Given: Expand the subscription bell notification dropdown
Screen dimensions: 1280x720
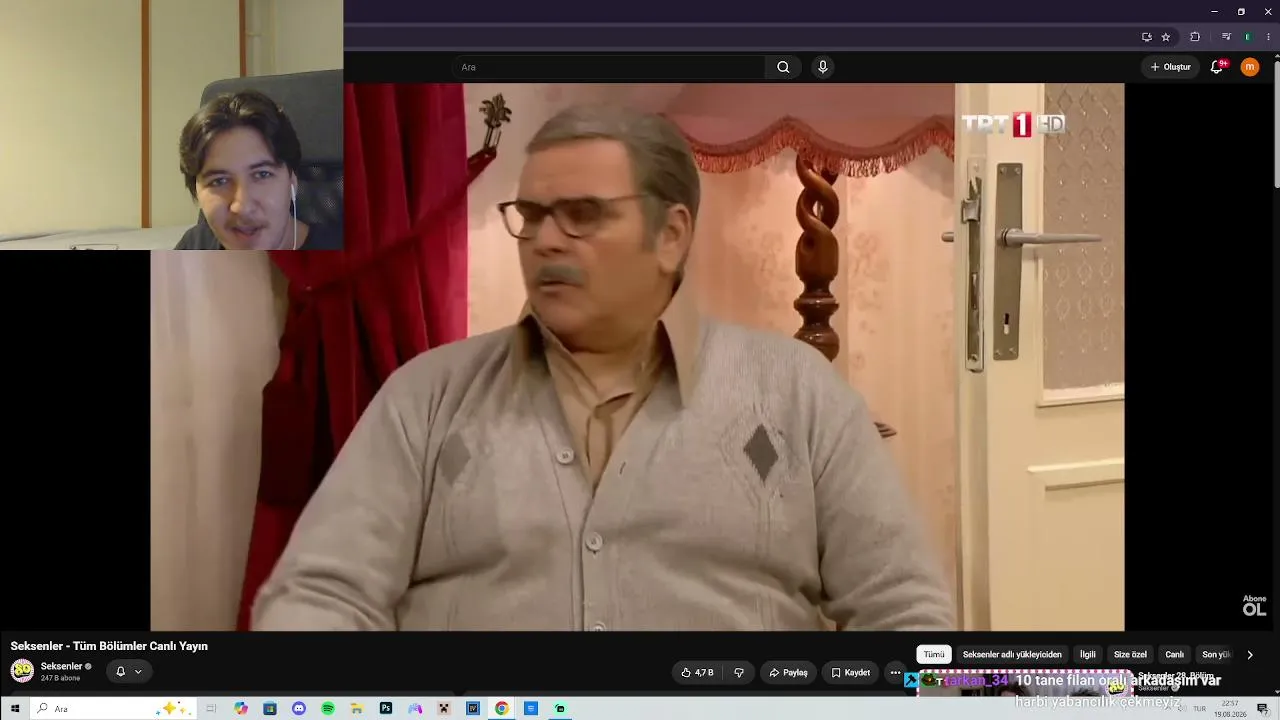Looking at the screenshot, I should pyautogui.click(x=128, y=672).
